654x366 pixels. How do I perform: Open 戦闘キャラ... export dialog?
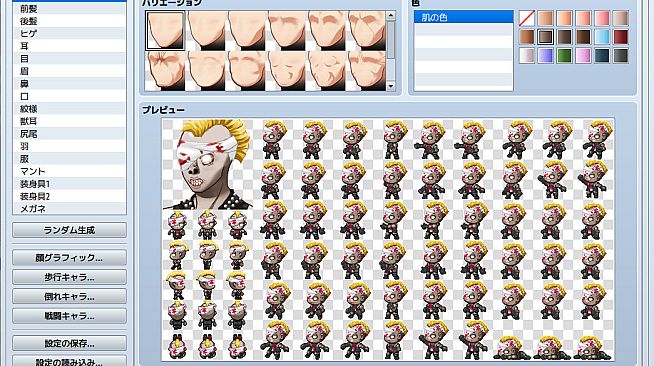pos(69,316)
